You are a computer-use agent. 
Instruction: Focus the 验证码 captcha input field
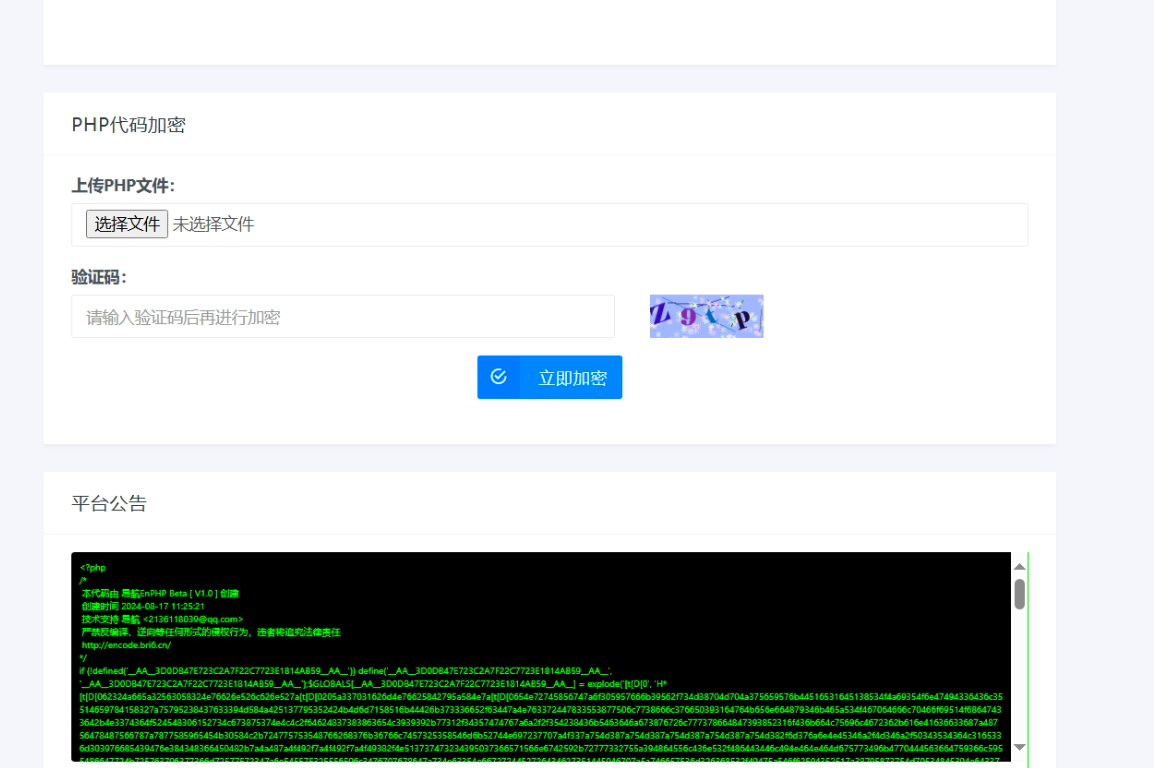pyautogui.click(x=343, y=316)
